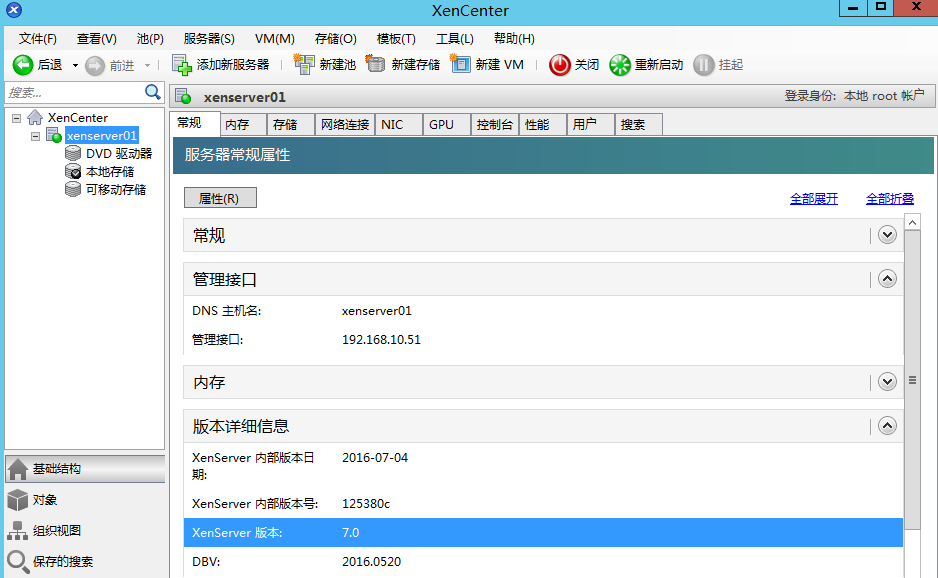The height and width of the screenshot is (578, 938).
Task: Click the 属性(R) button
Action: click(220, 198)
